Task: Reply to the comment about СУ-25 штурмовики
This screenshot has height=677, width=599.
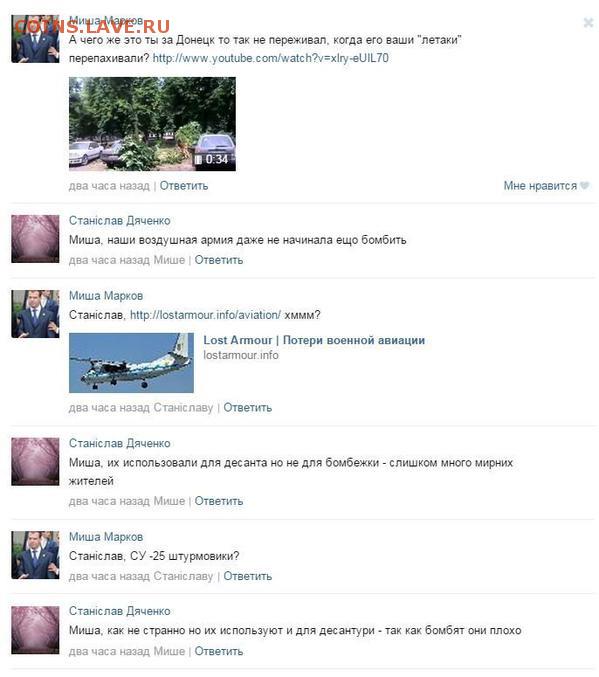Action: [247, 576]
